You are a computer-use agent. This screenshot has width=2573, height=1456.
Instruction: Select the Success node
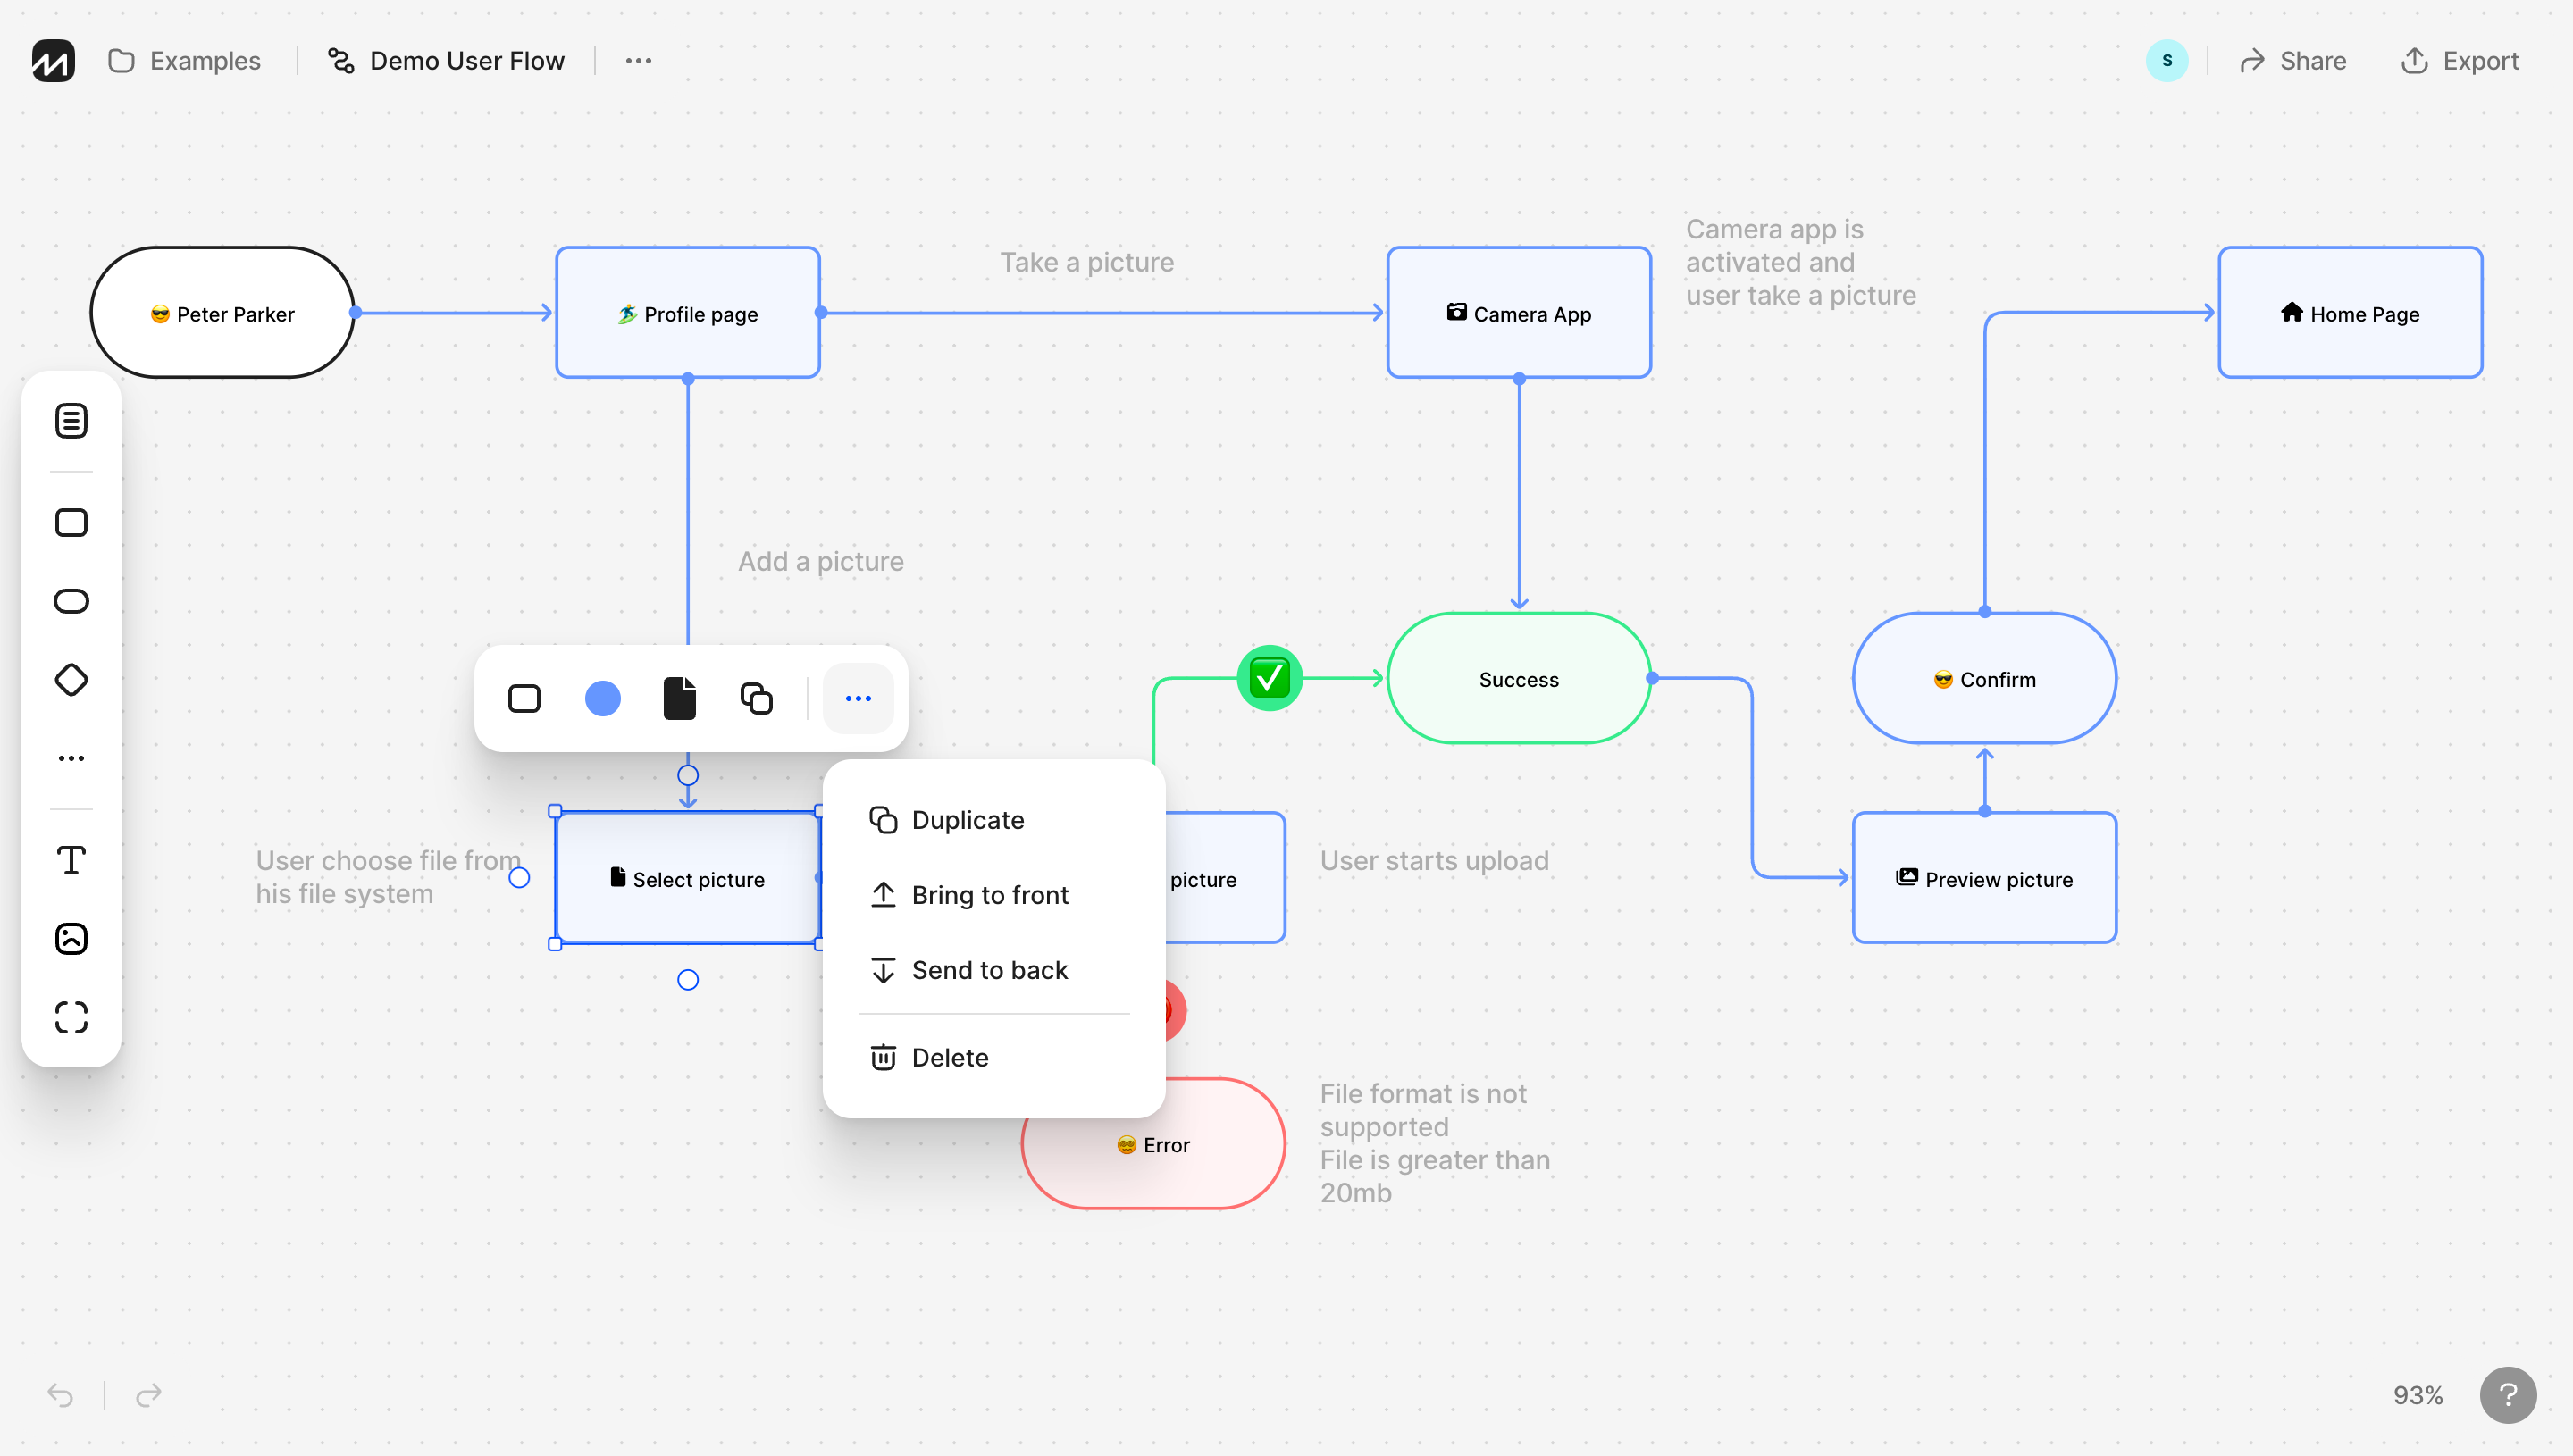coord(1519,679)
